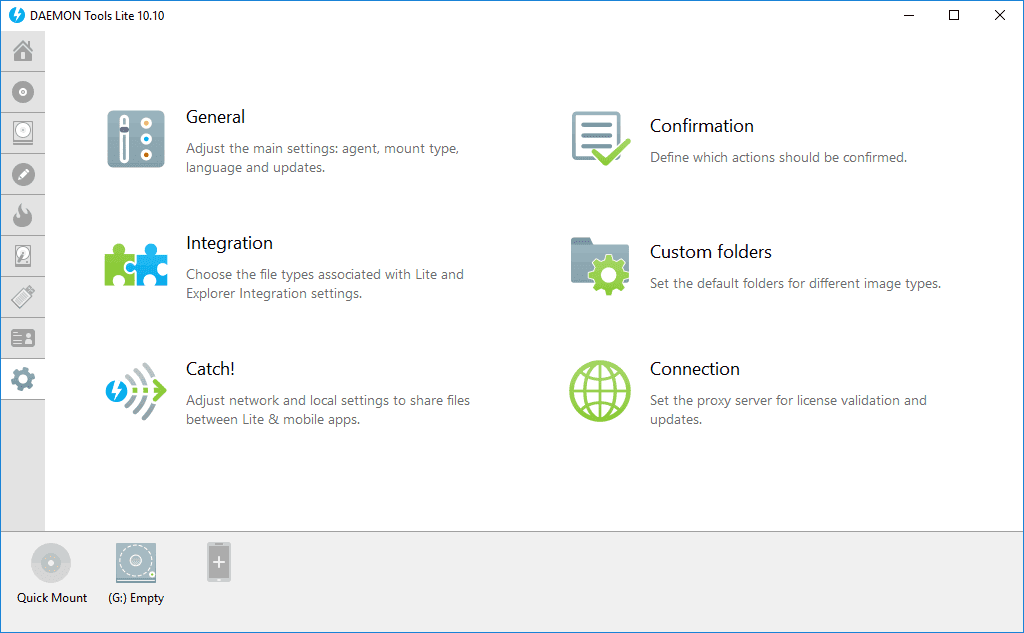Open the Home sidebar icon
The height and width of the screenshot is (633, 1024).
click(23, 51)
